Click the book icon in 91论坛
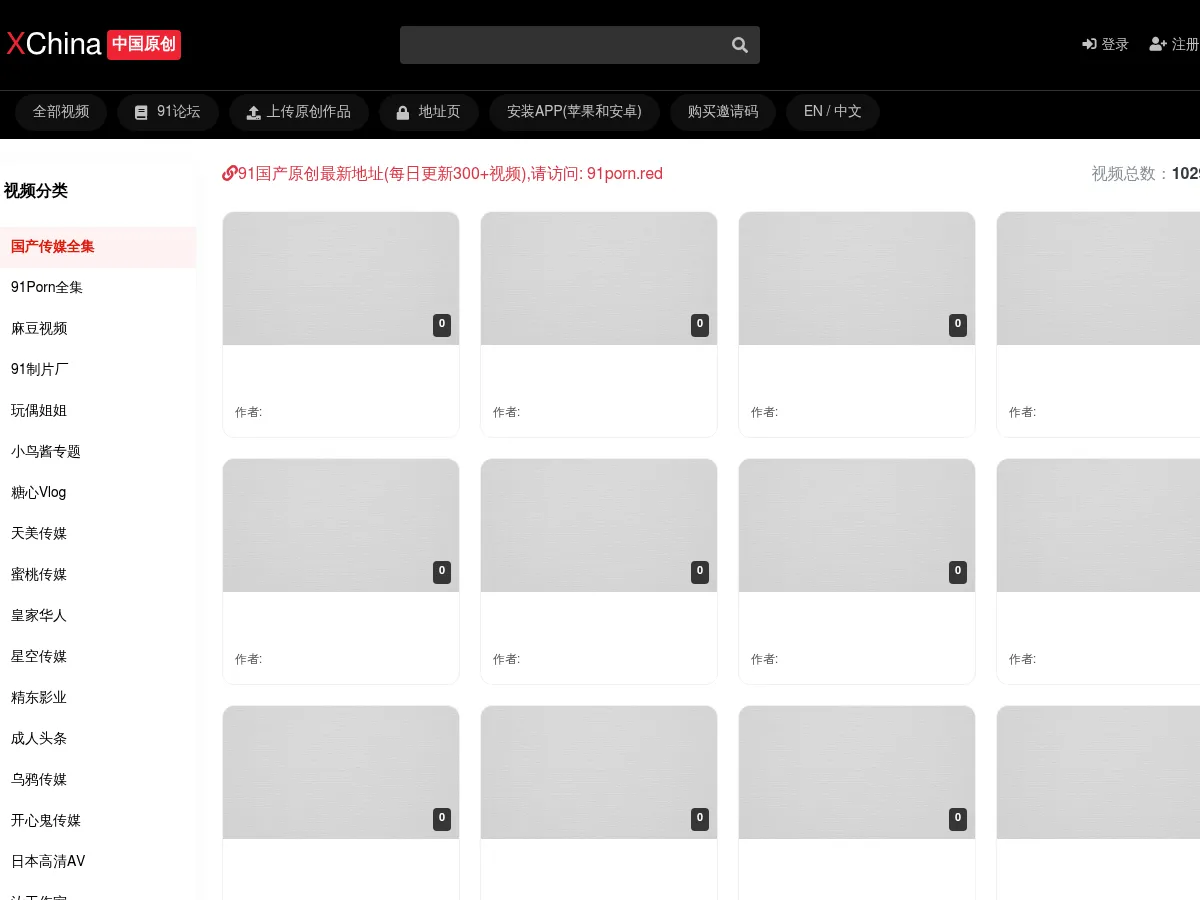1200x900 pixels. point(141,113)
